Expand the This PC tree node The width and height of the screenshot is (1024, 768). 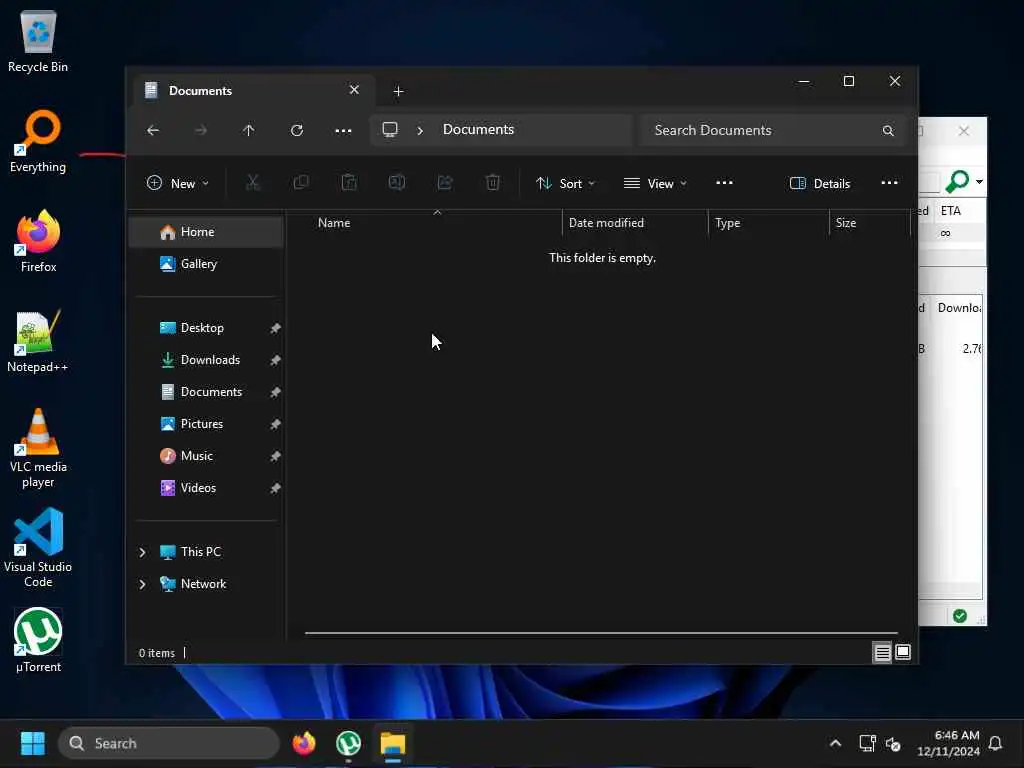pyautogui.click(x=142, y=552)
